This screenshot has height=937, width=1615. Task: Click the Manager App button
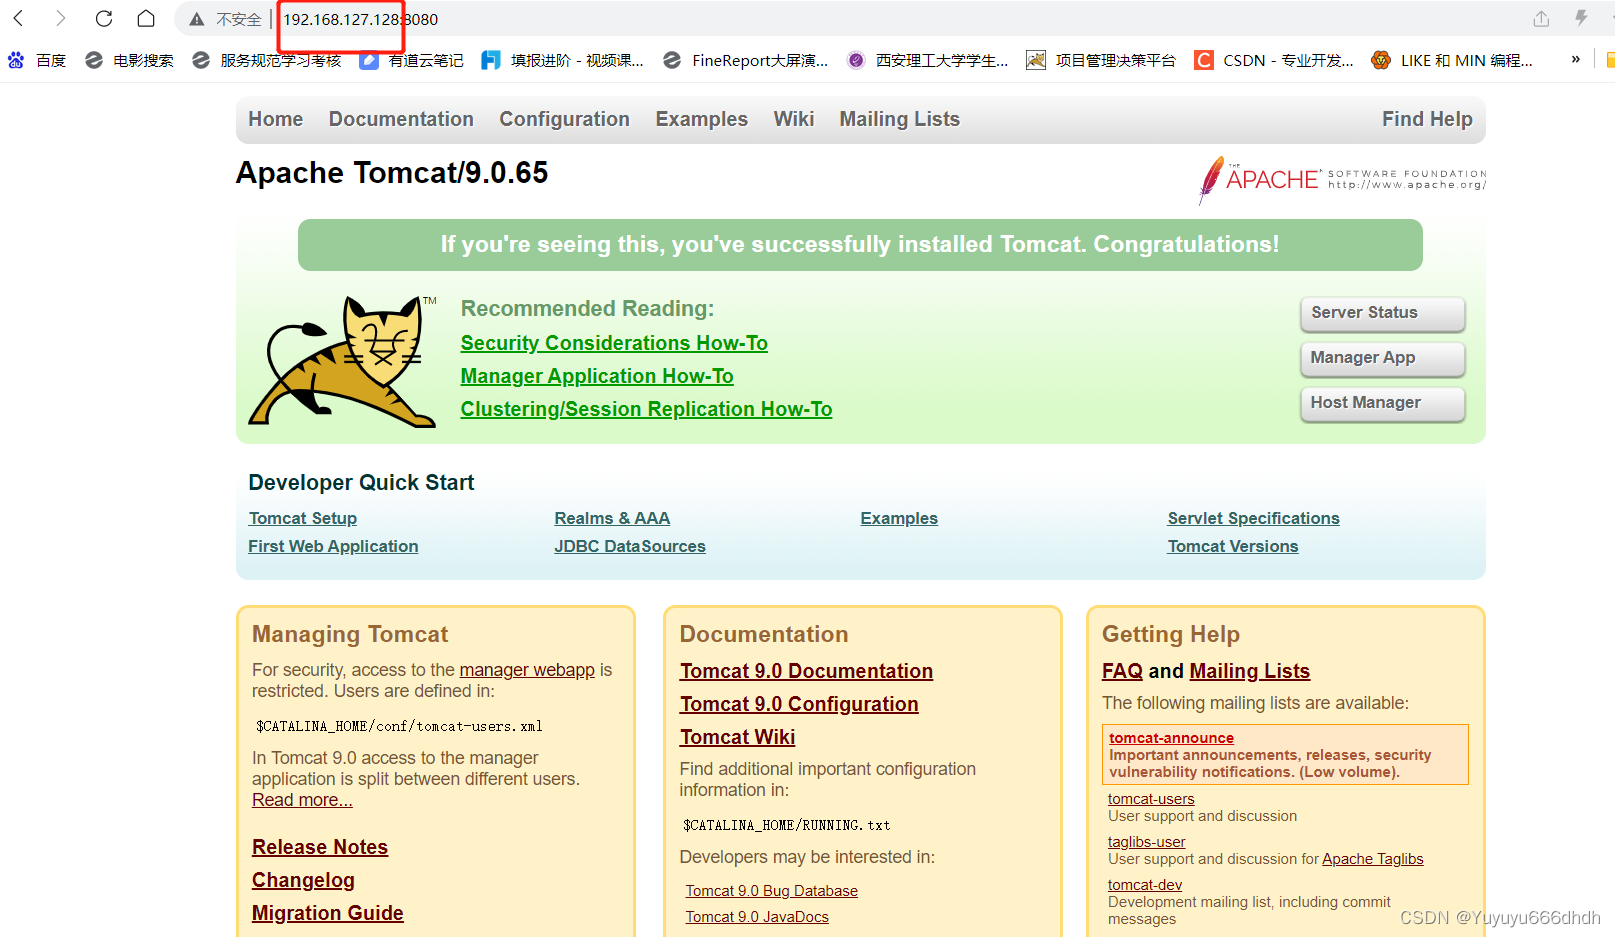(x=1382, y=358)
